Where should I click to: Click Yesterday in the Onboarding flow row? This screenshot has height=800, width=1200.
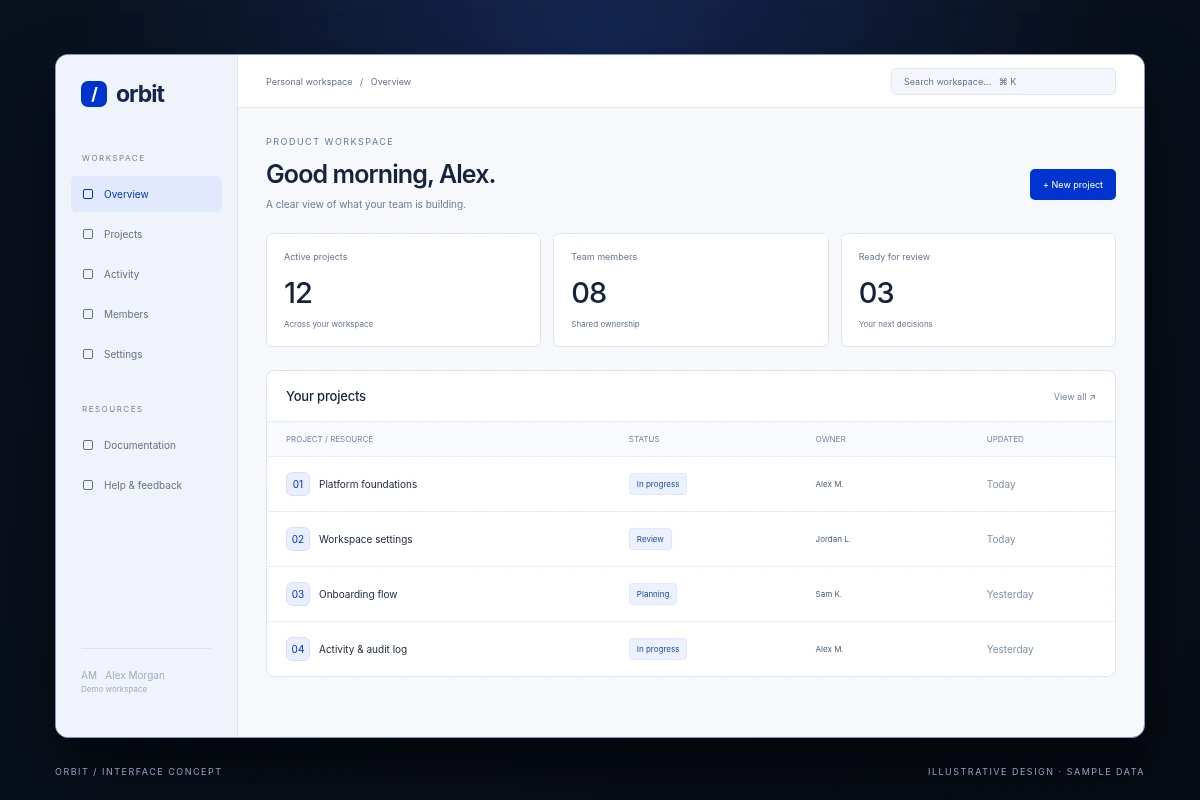1010,594
